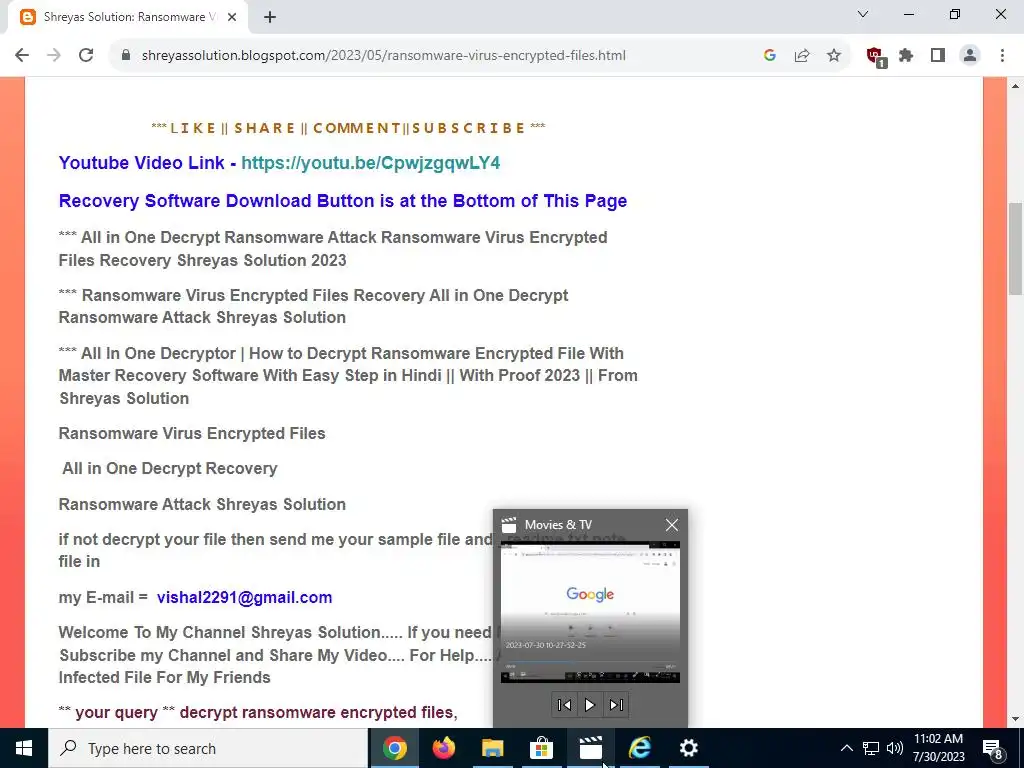This screenshot has width=1024, height=768.
Task: View site info via the padlock icon
Action: (x=126, y=56)
